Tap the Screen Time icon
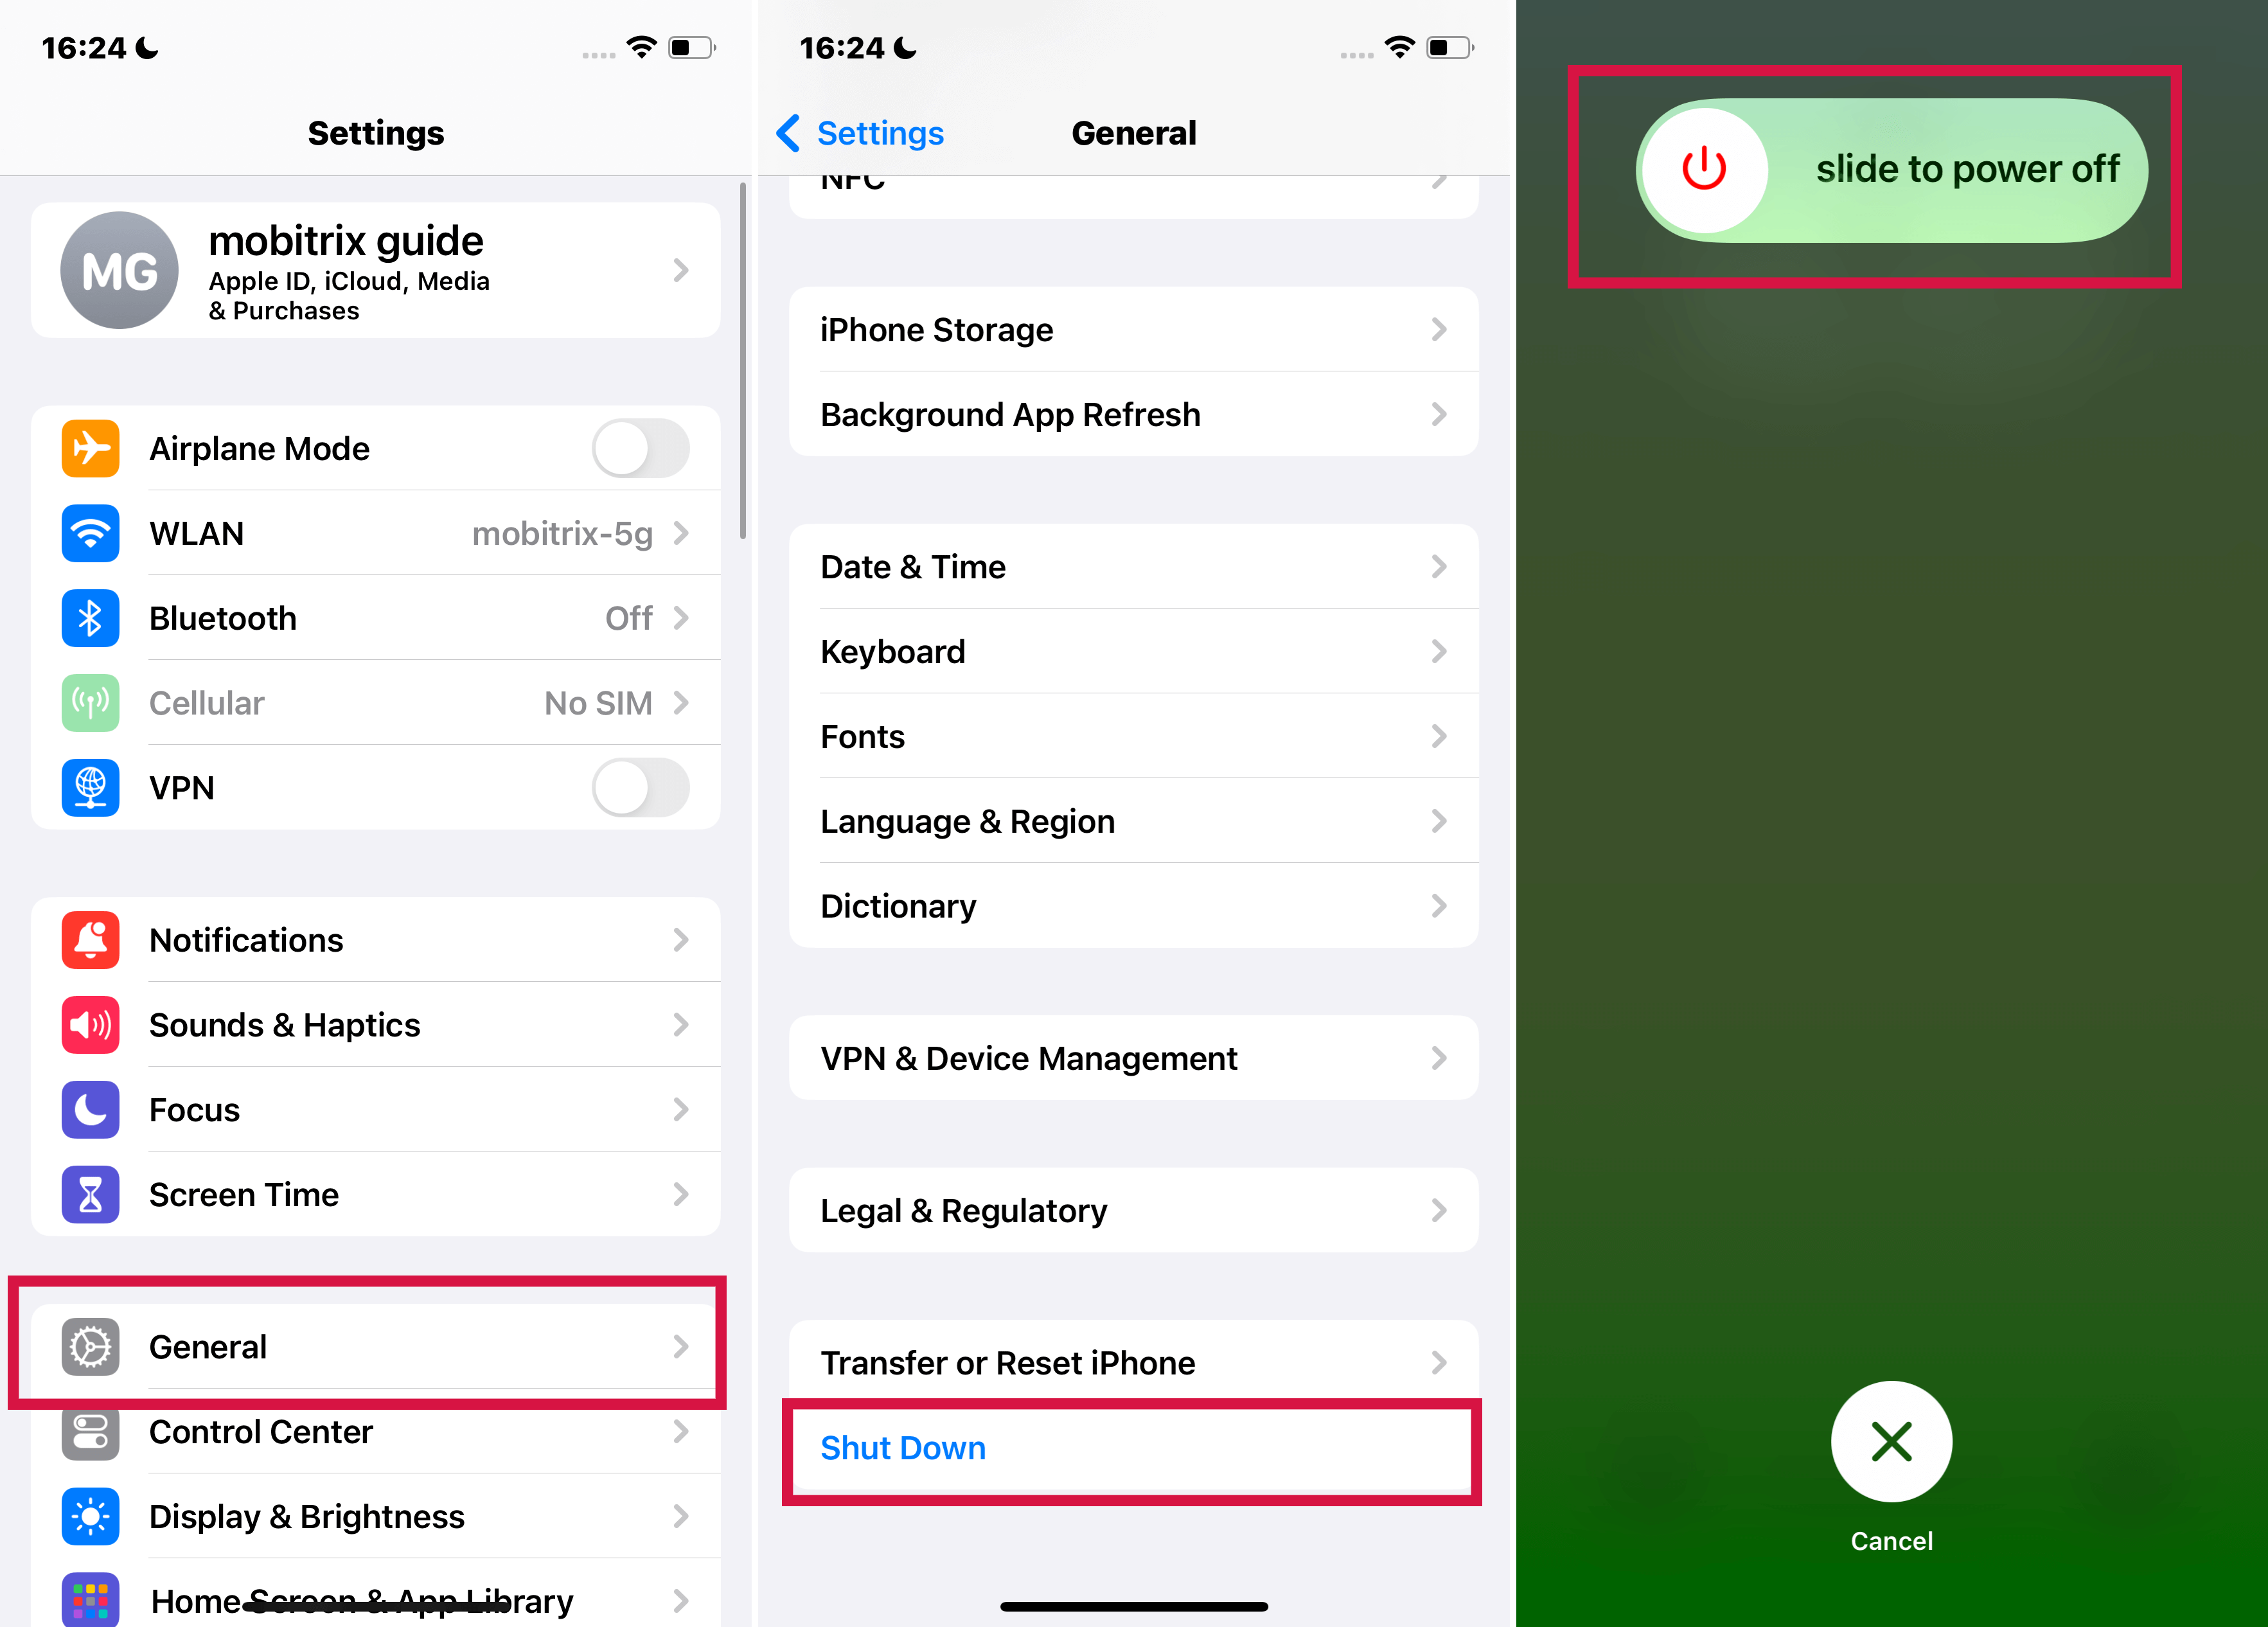Image resolution: width=2268 pixels, height=1627 pixels. pos(92,1196)
